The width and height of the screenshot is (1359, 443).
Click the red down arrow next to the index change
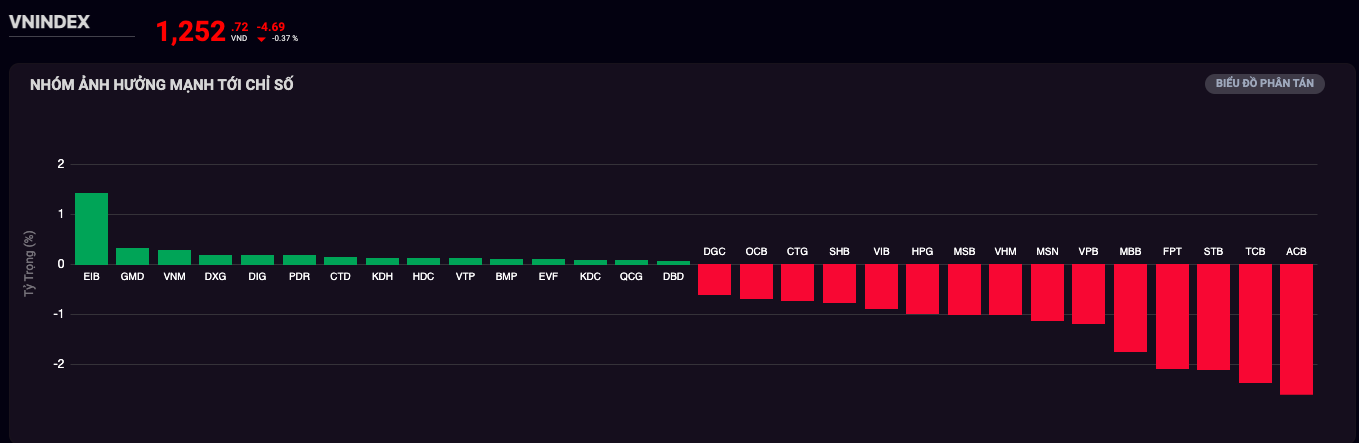(x=261, y=39)
